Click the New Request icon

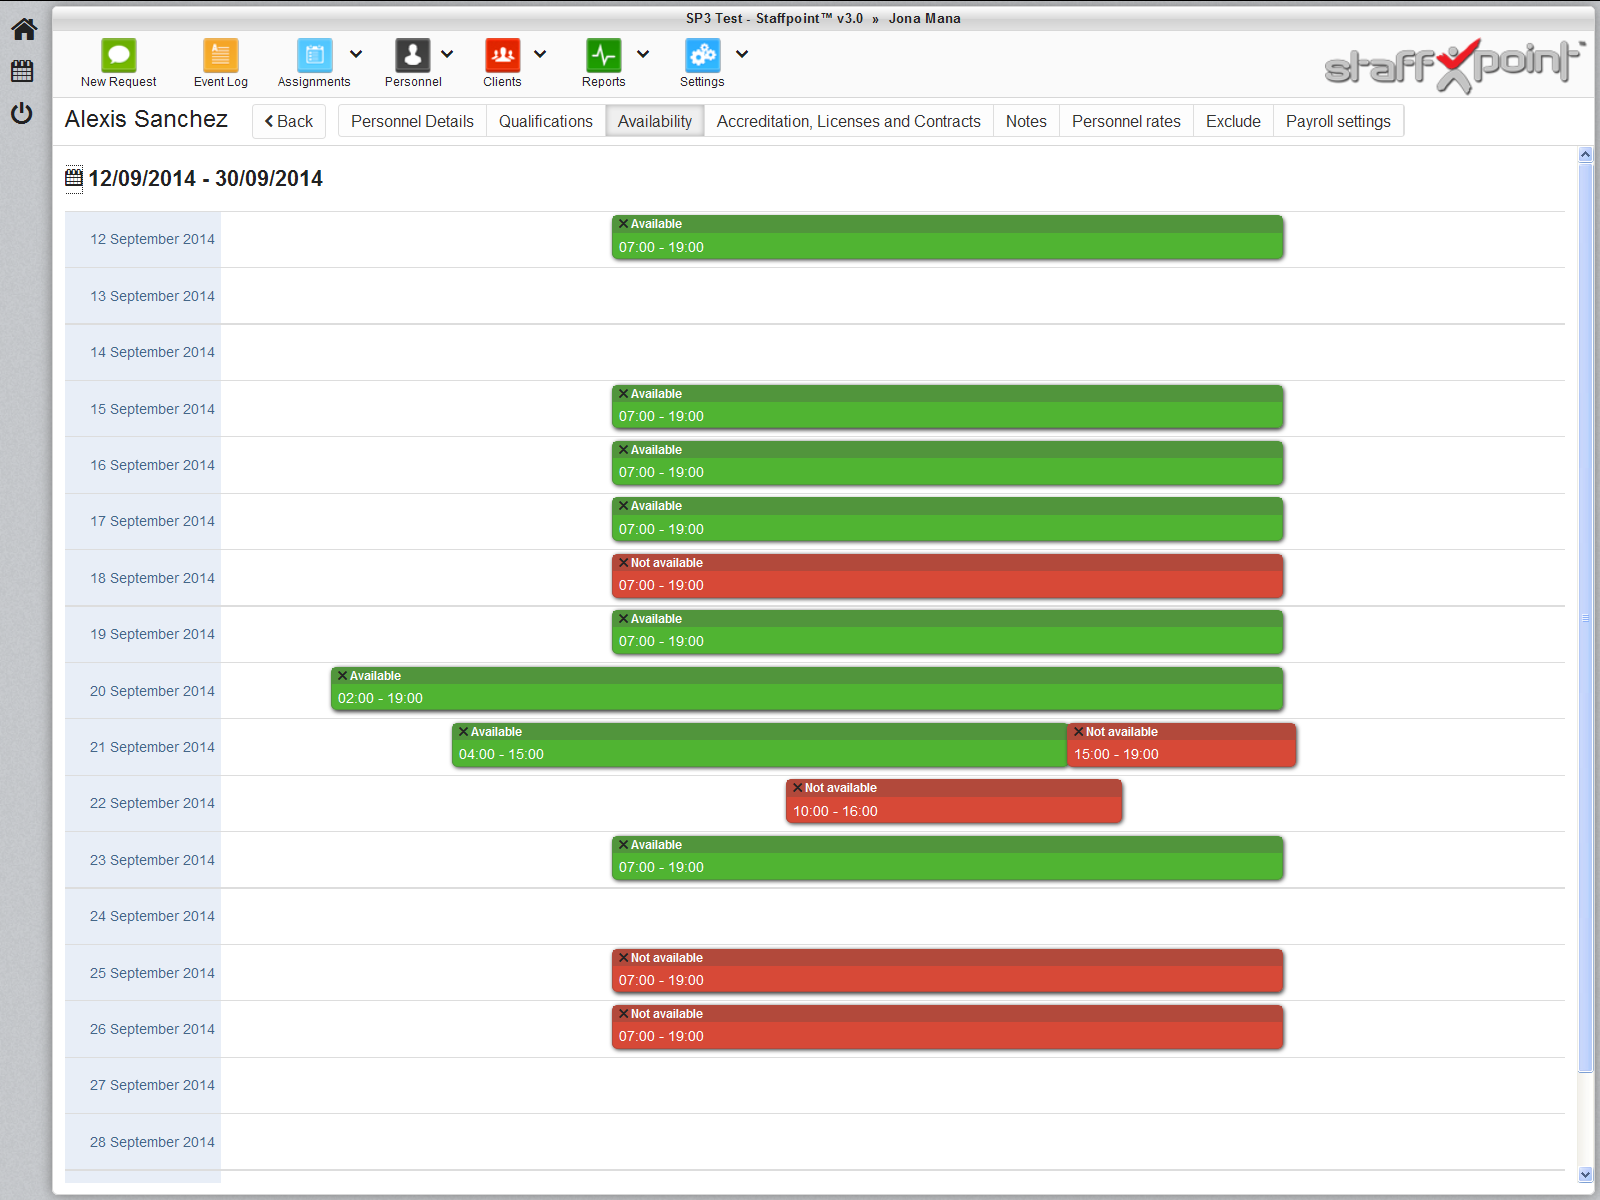pyautogui.click(x=118, y=56)
